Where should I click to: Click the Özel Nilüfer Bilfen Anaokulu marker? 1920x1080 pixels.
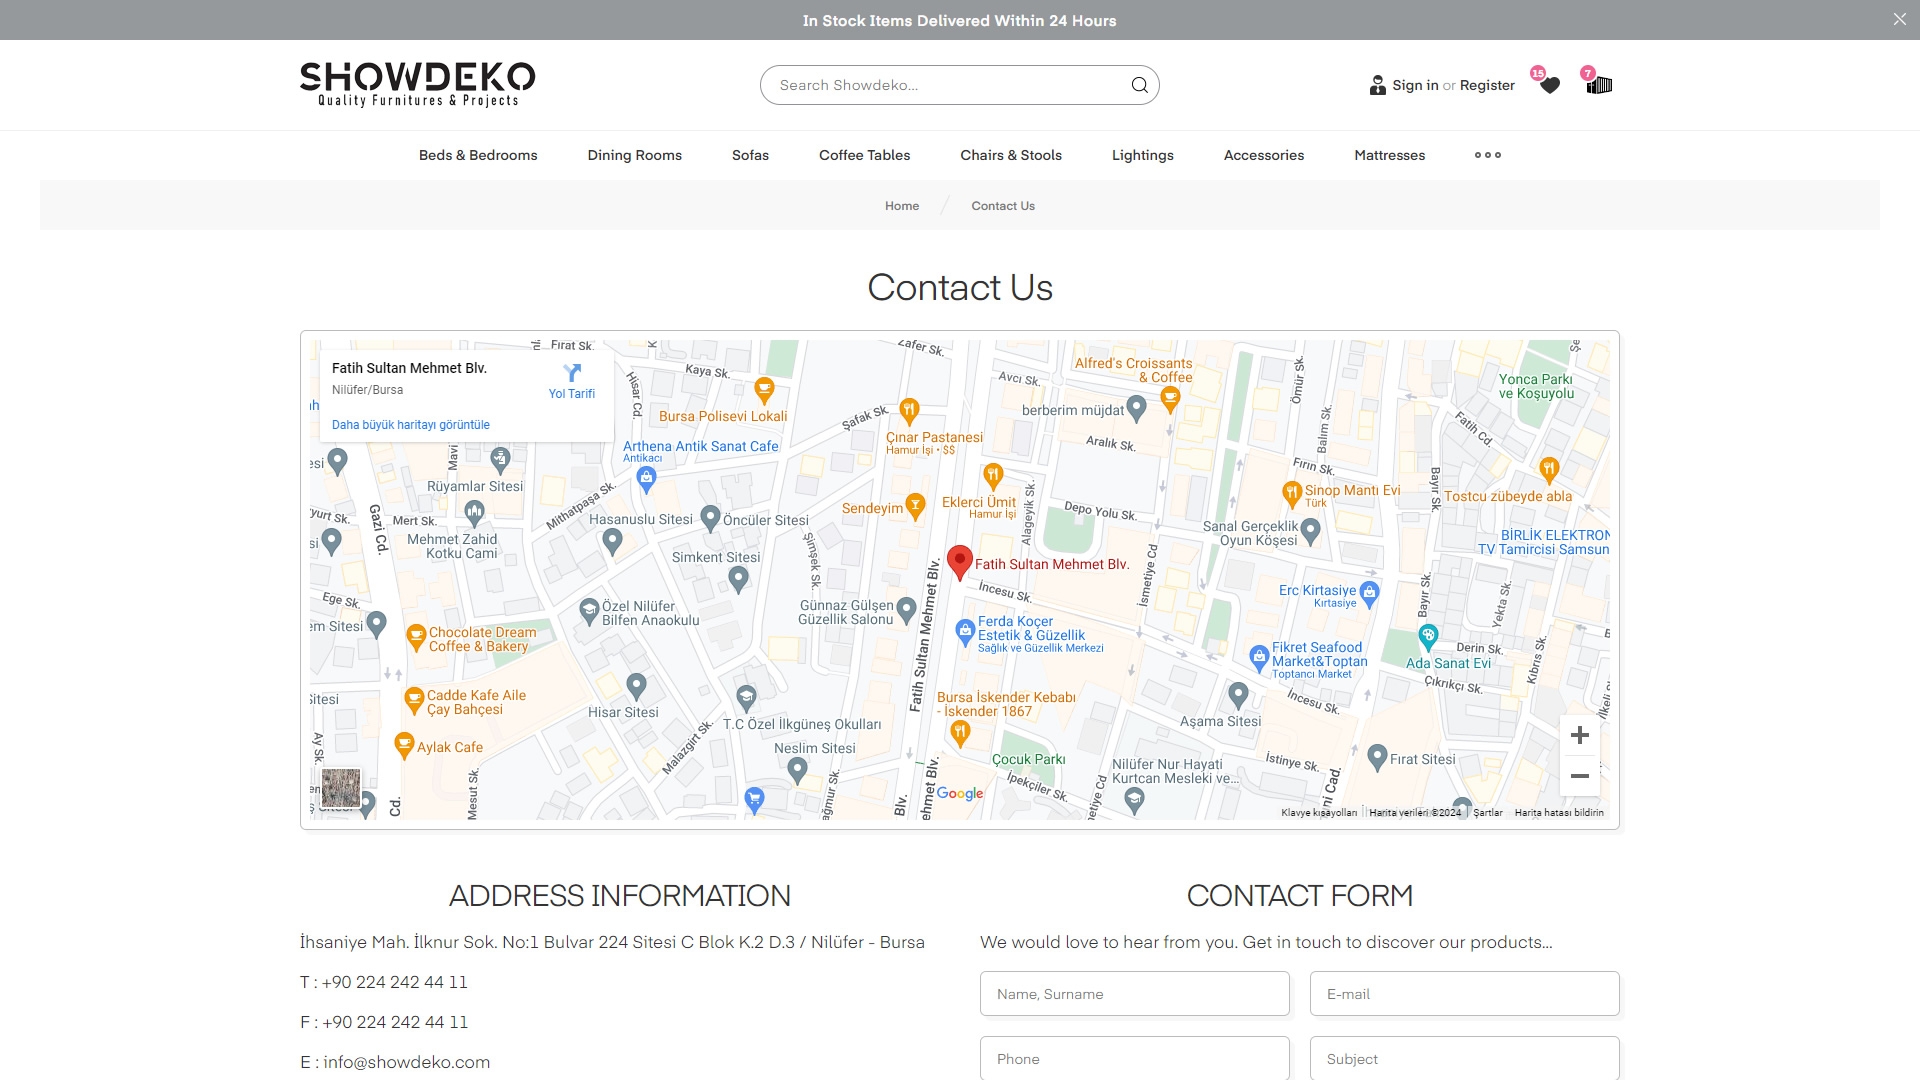pos(589,611)
